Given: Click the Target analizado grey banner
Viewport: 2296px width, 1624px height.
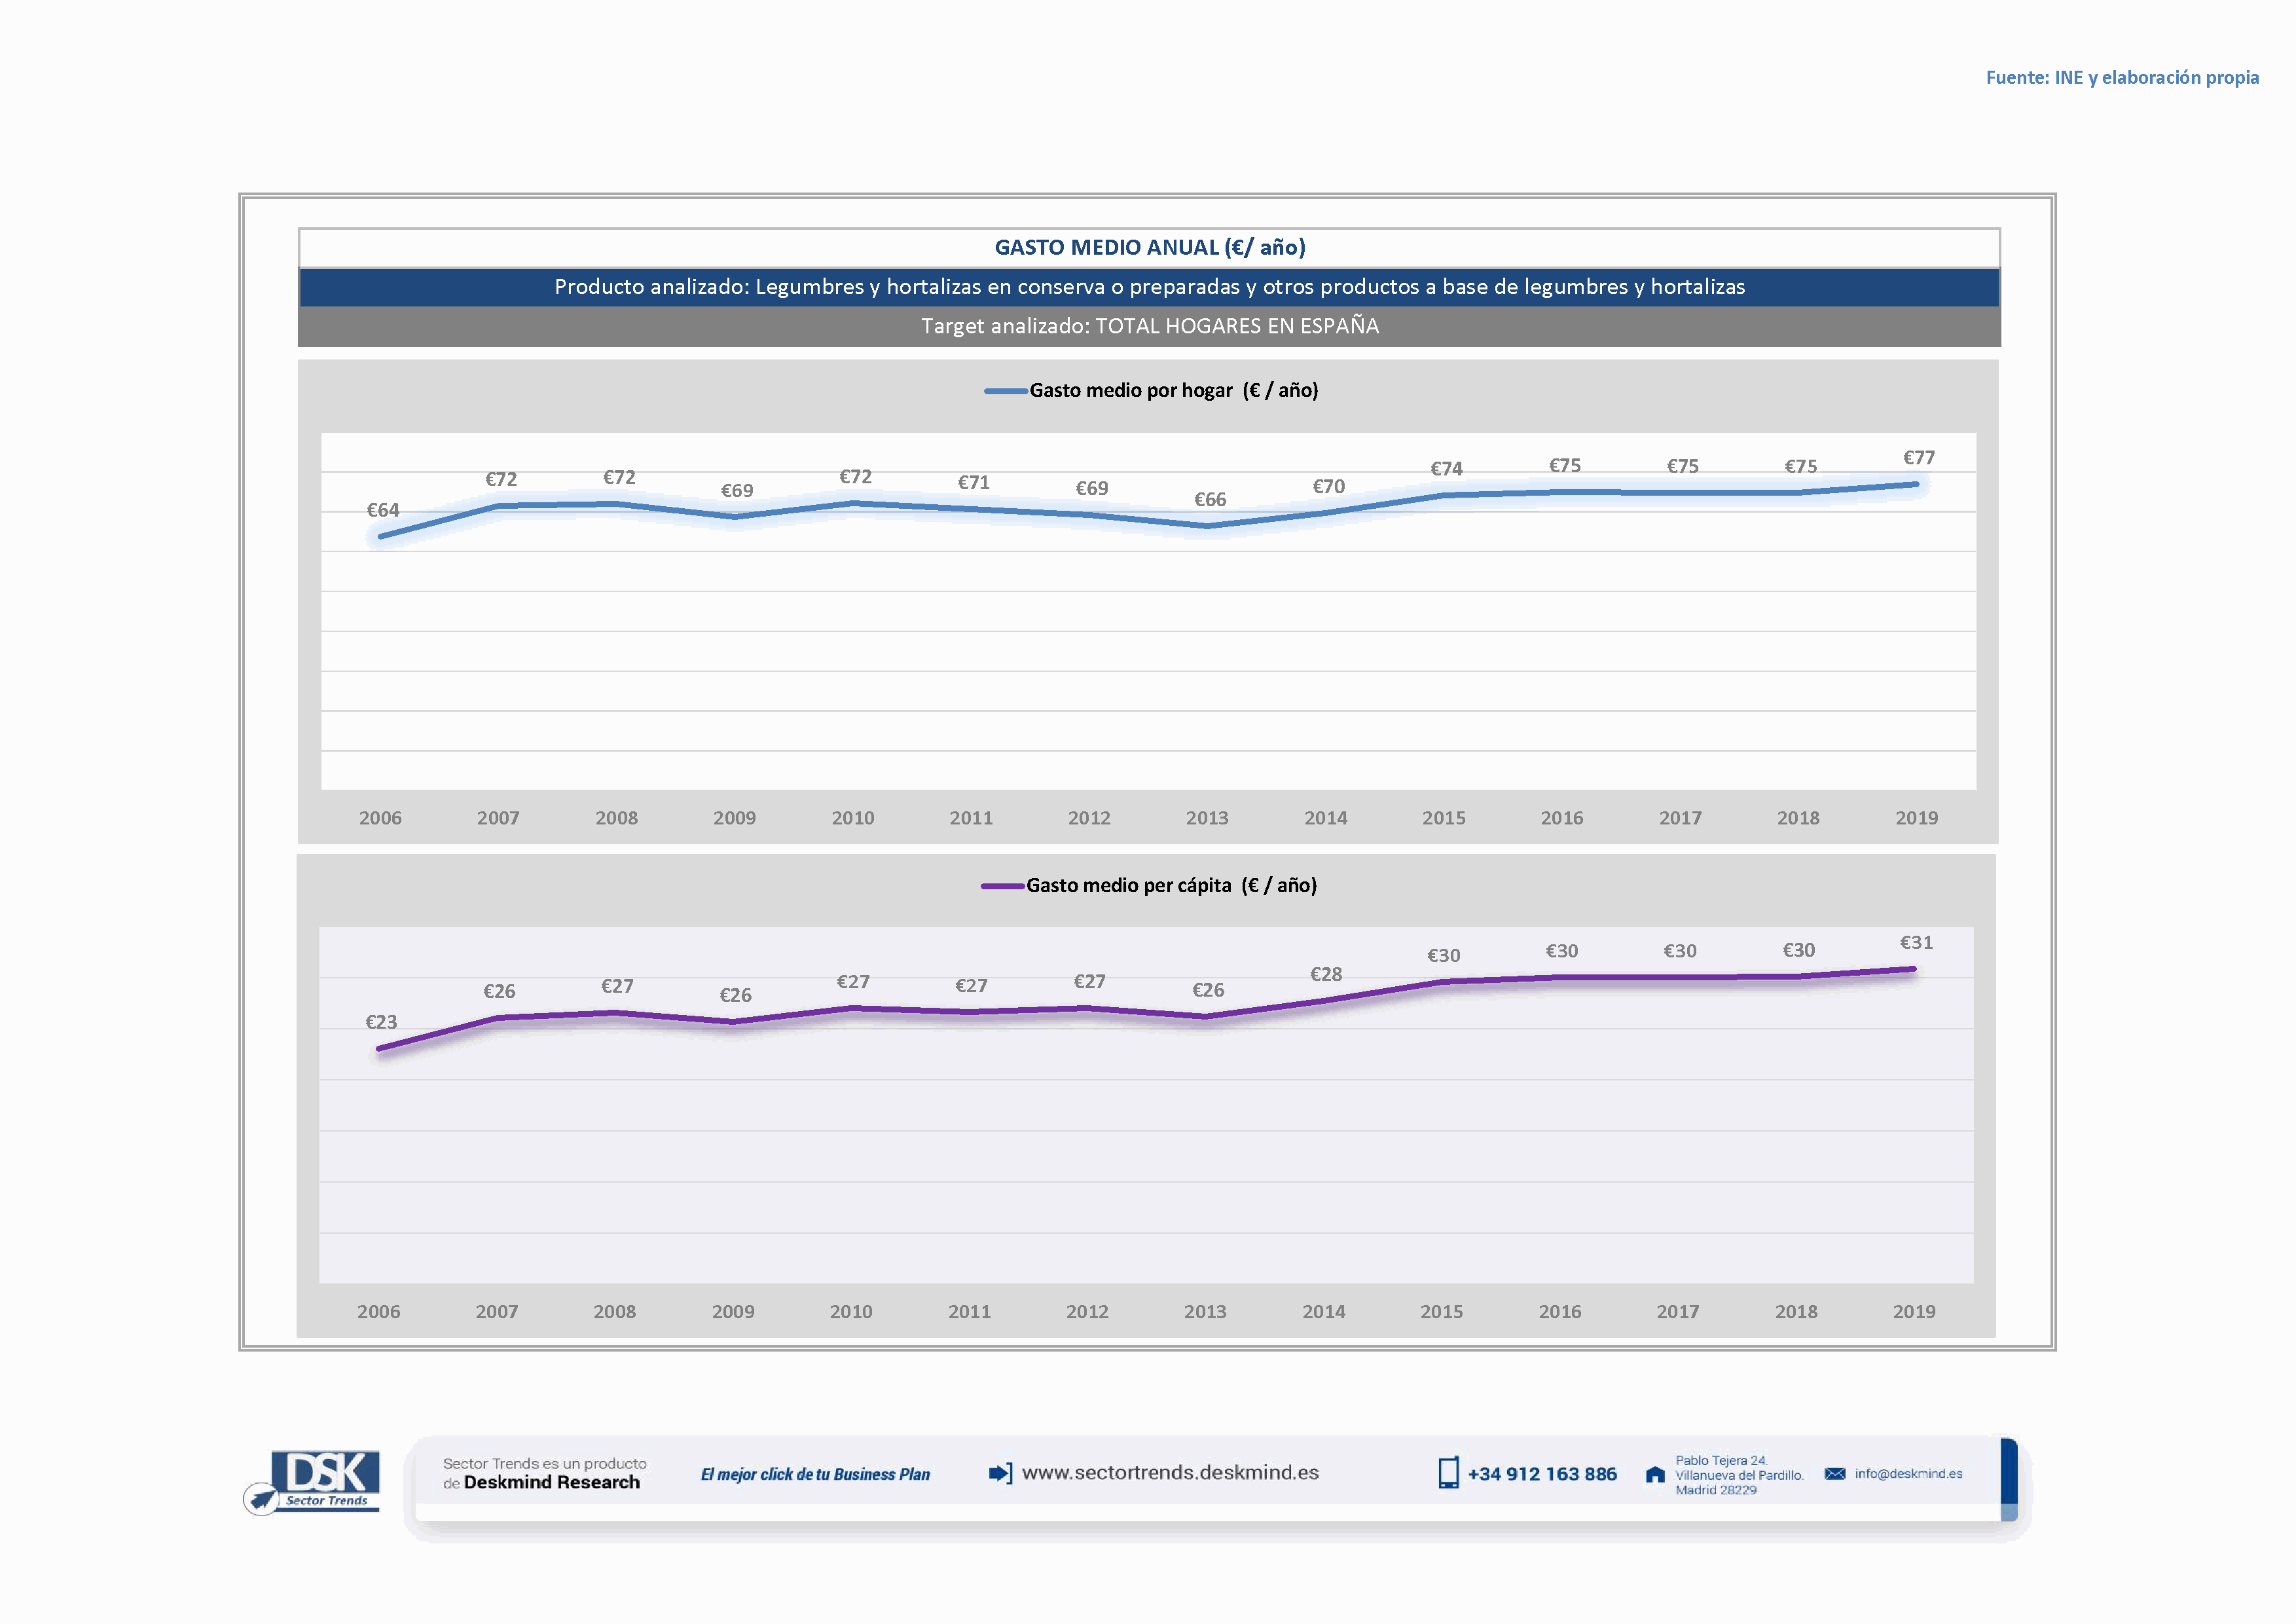Looking at the screenshot, I should 1149,326.
